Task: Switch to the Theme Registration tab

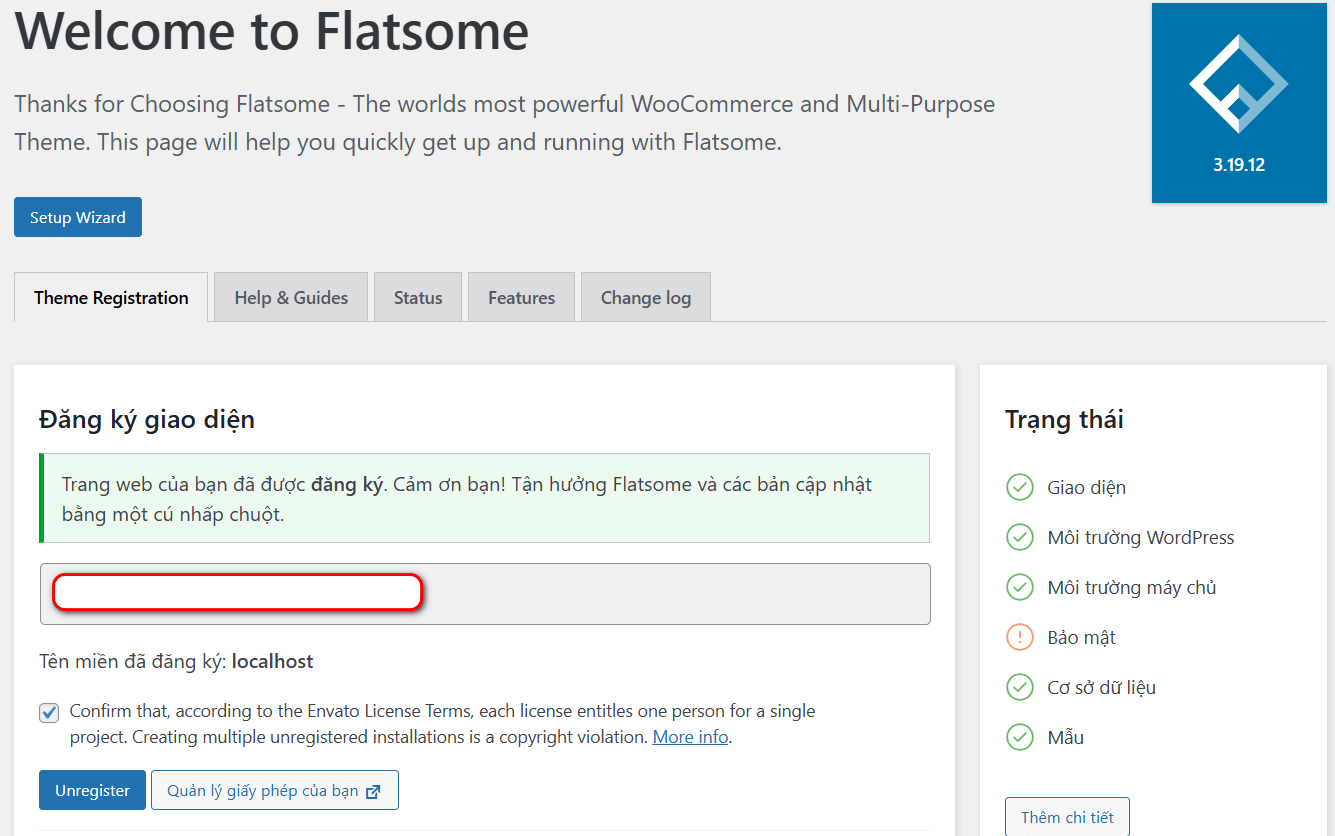Action: click(111, 297)
